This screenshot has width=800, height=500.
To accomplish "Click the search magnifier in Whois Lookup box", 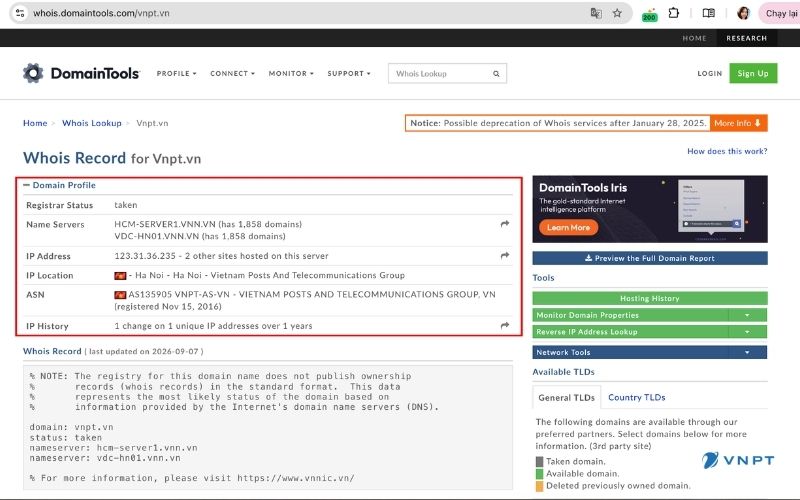I will pyautogui.click(x=496, y=73).
